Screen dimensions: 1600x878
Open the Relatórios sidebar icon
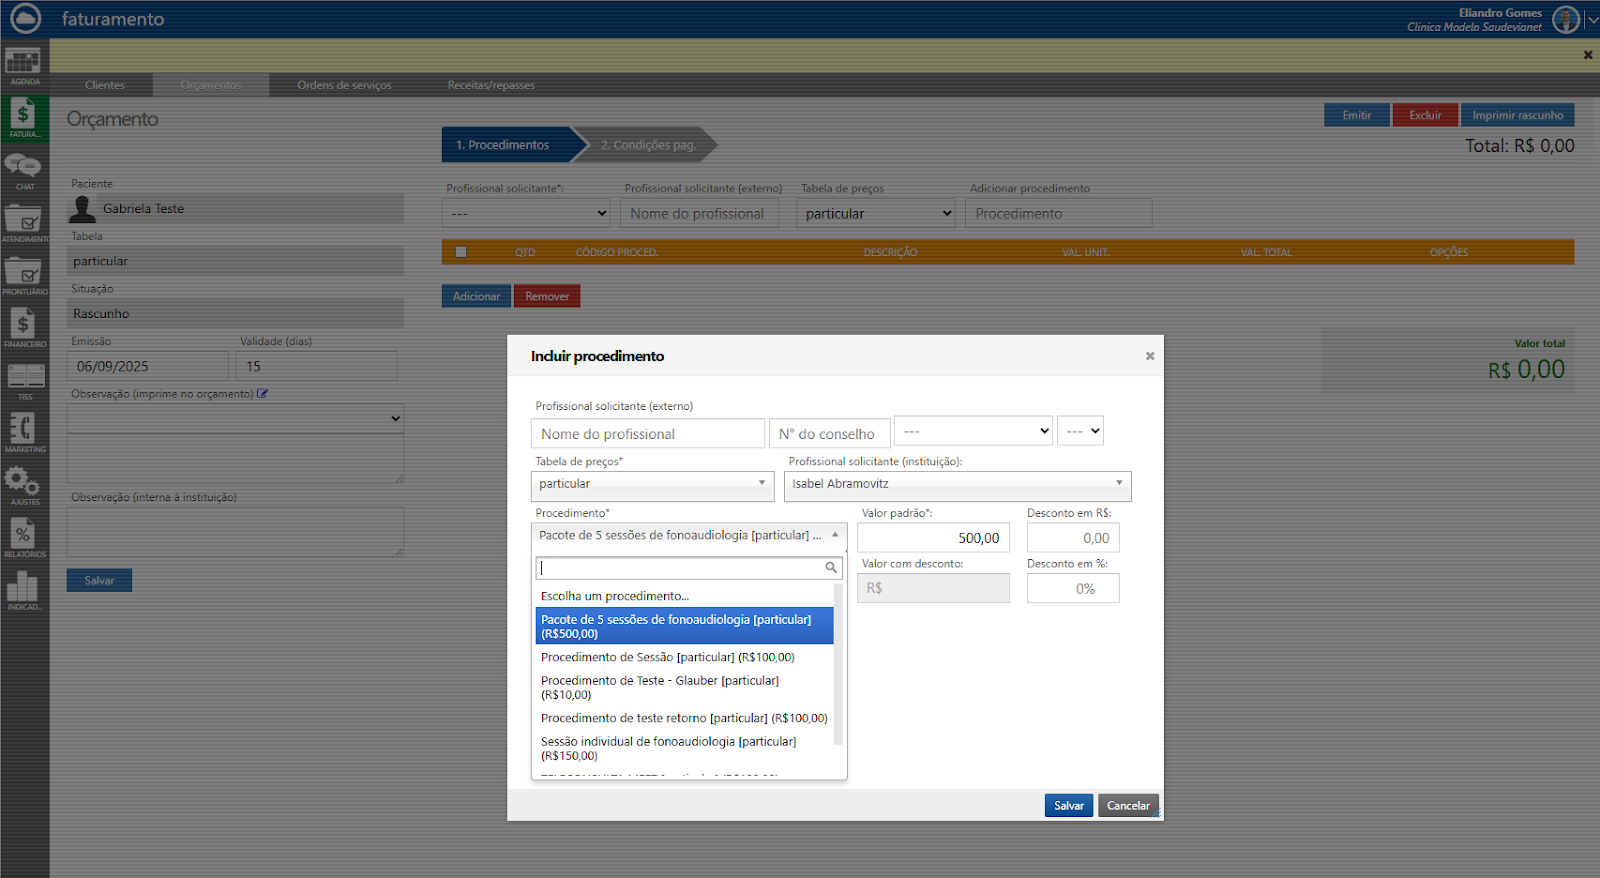[24, 538]
